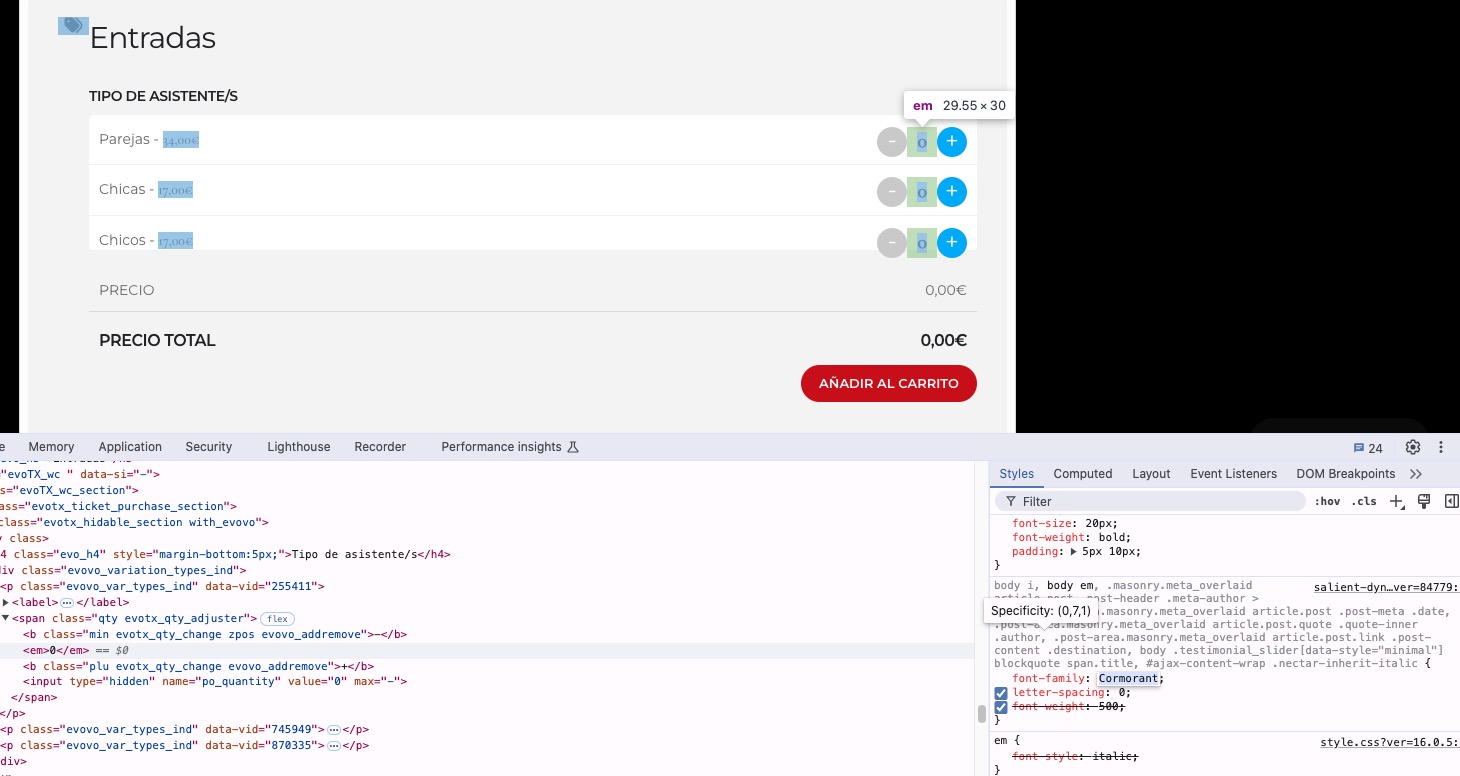Collapse the span qty evotx_qty_adjuster node

pos(6,619)
